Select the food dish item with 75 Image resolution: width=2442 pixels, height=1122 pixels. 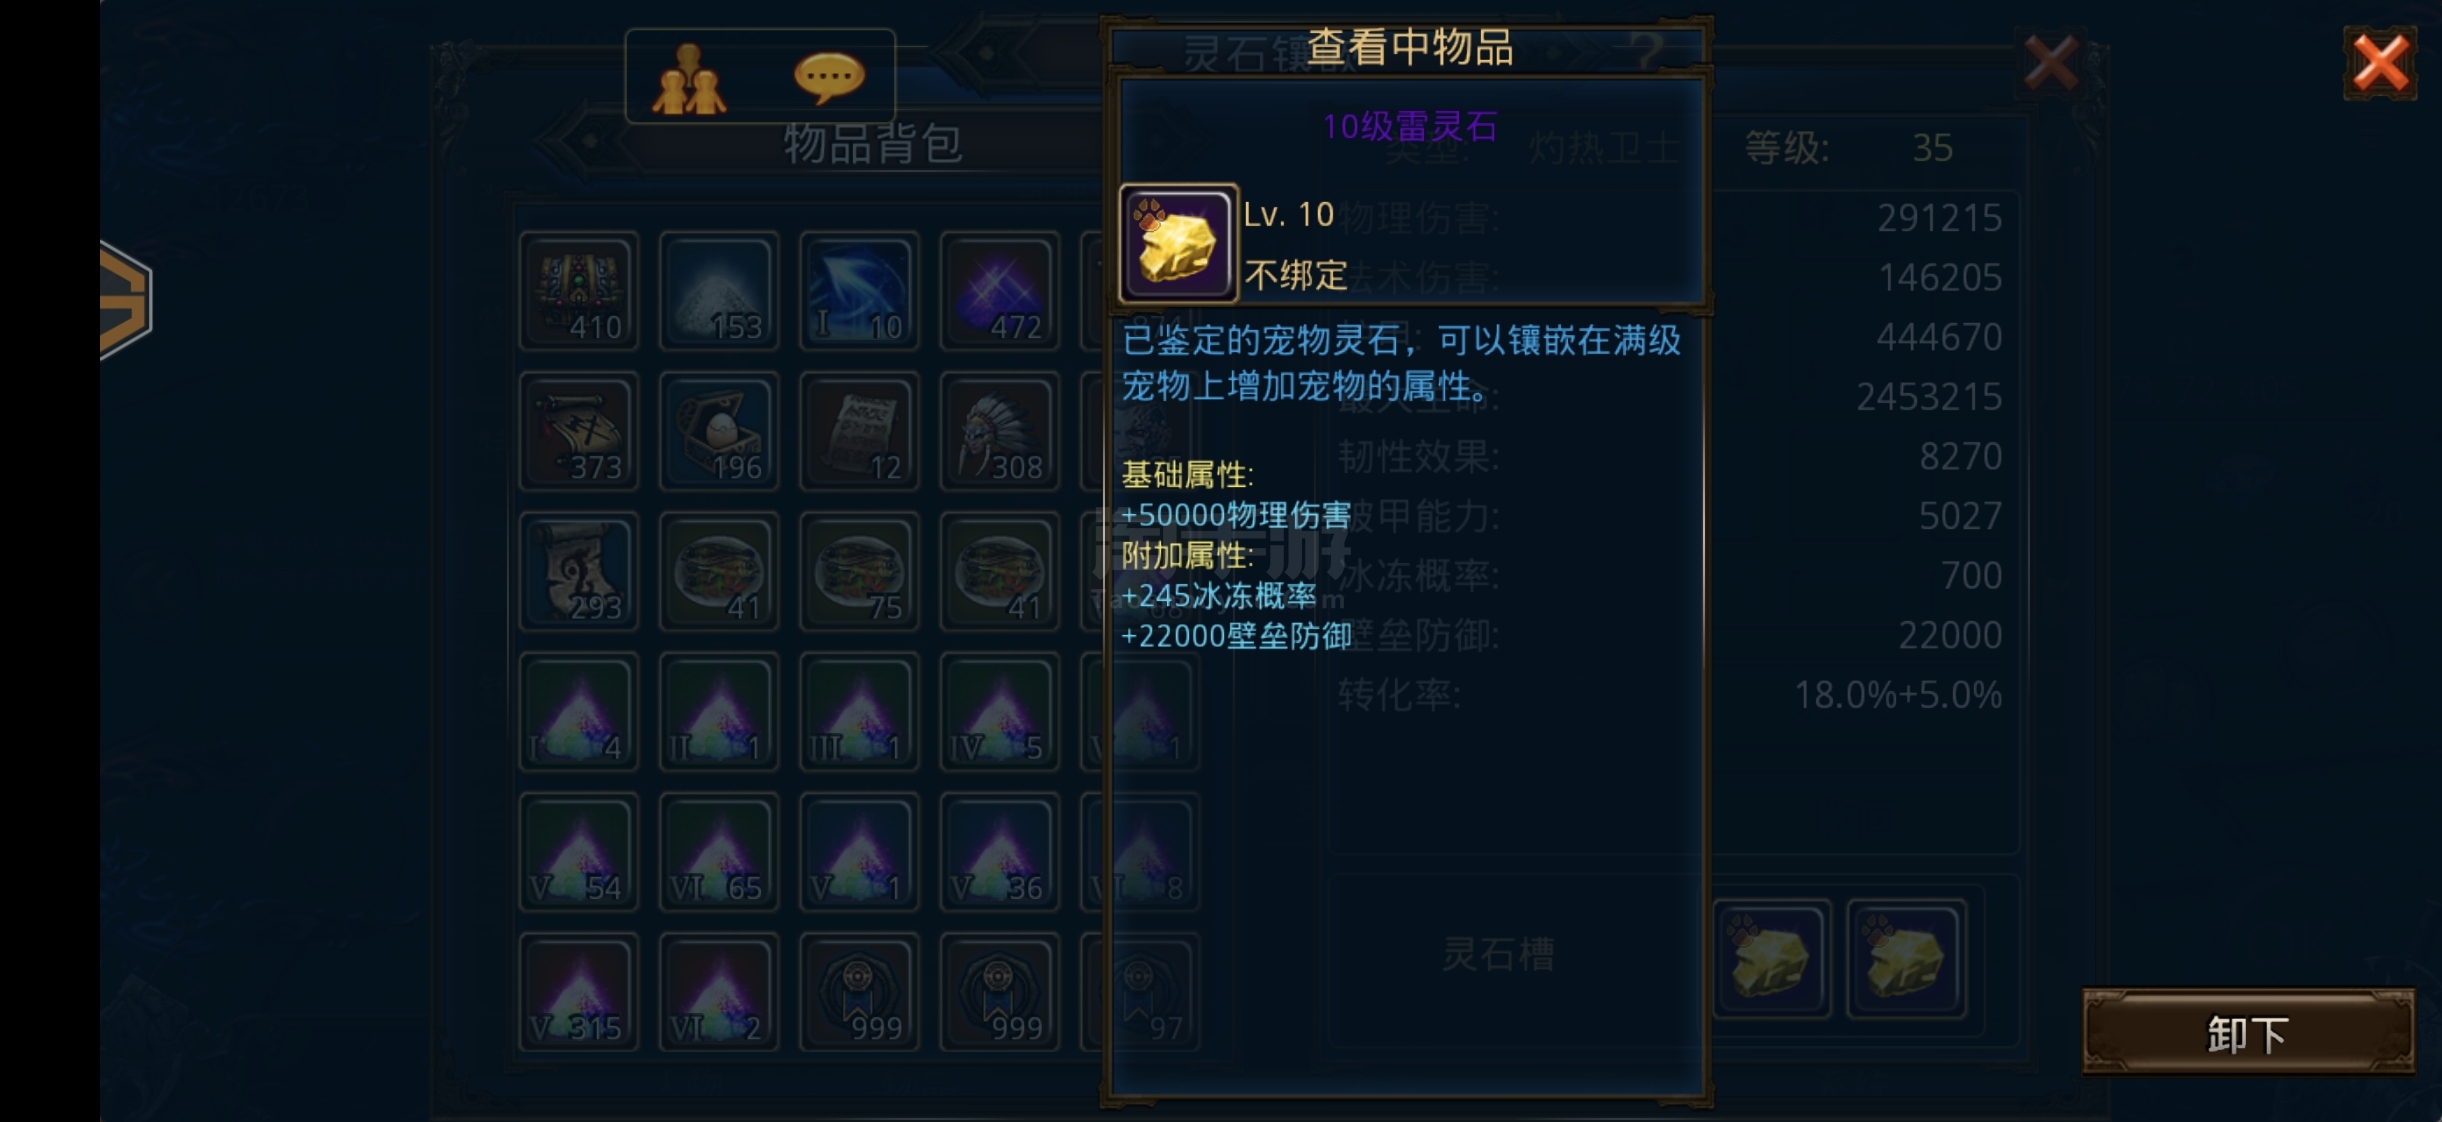859,571
